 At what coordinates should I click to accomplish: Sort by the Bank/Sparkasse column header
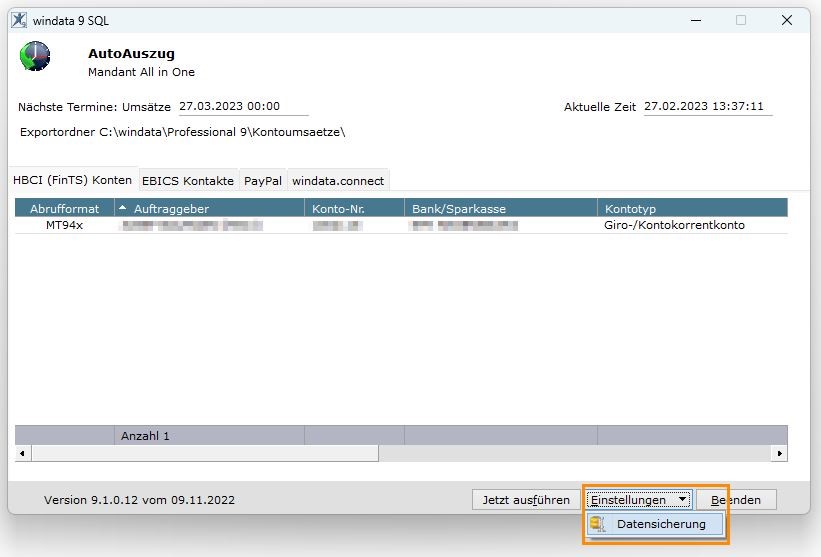[501, 208]
